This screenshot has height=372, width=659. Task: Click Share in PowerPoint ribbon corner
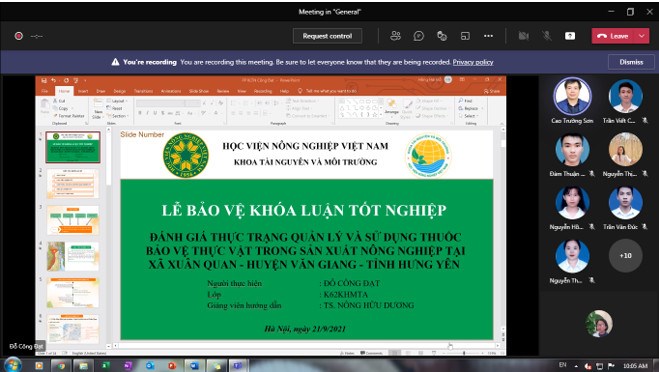click(x=492, y=91)
